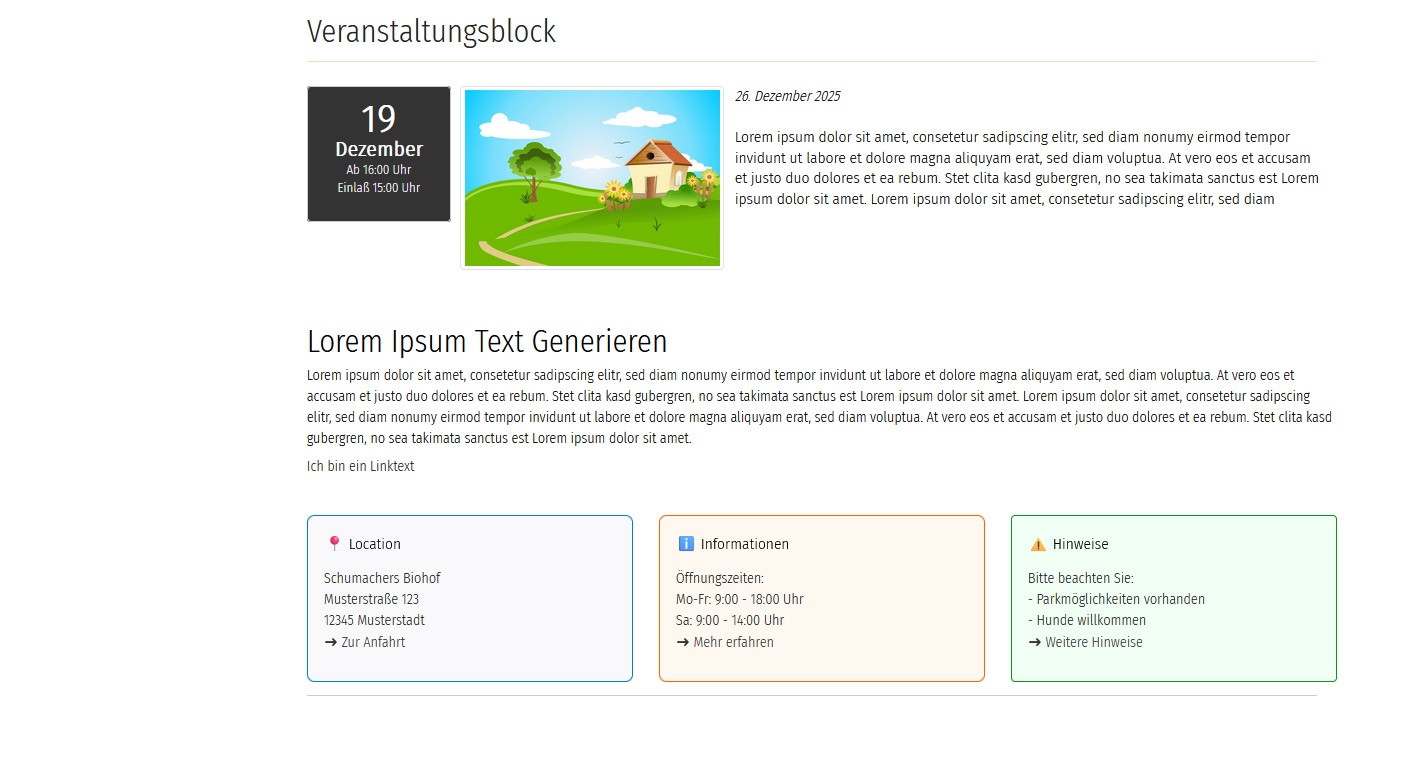Screen dimensions: 1413x762
Task: Click the blue info icon beside Informationen
Action: click(x=686, y=544)
